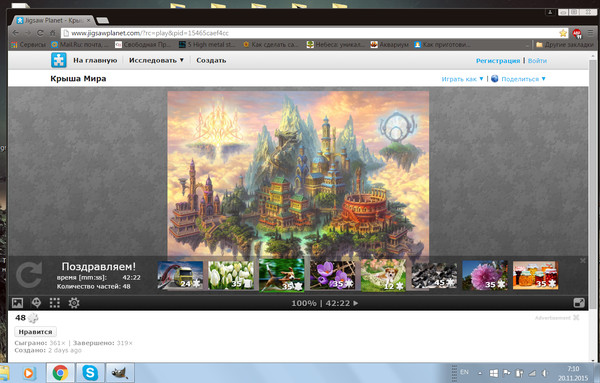Expand the Играть как dropdown

(462, 79)
